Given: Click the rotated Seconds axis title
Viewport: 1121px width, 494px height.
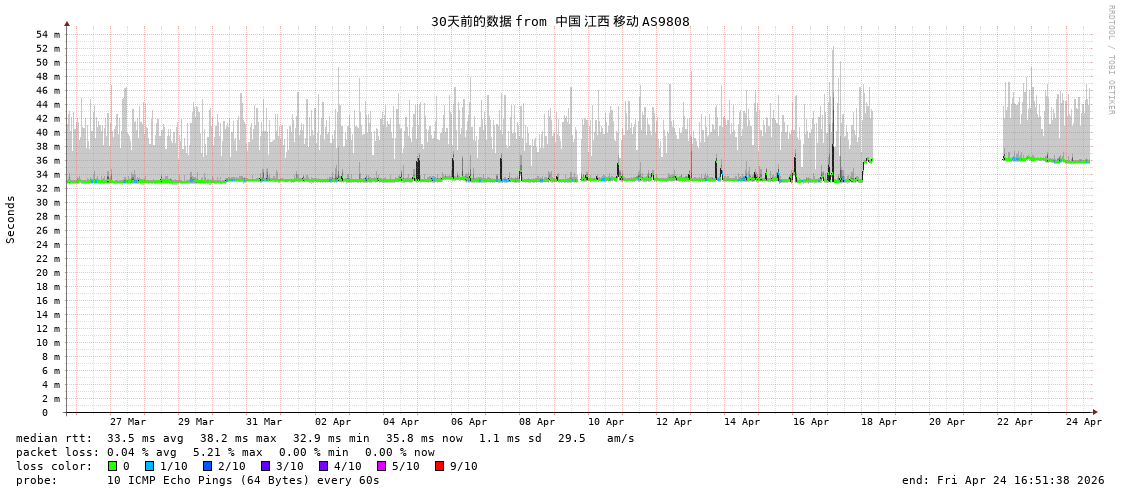Looking at the screenshot, I should pos(11,219).
